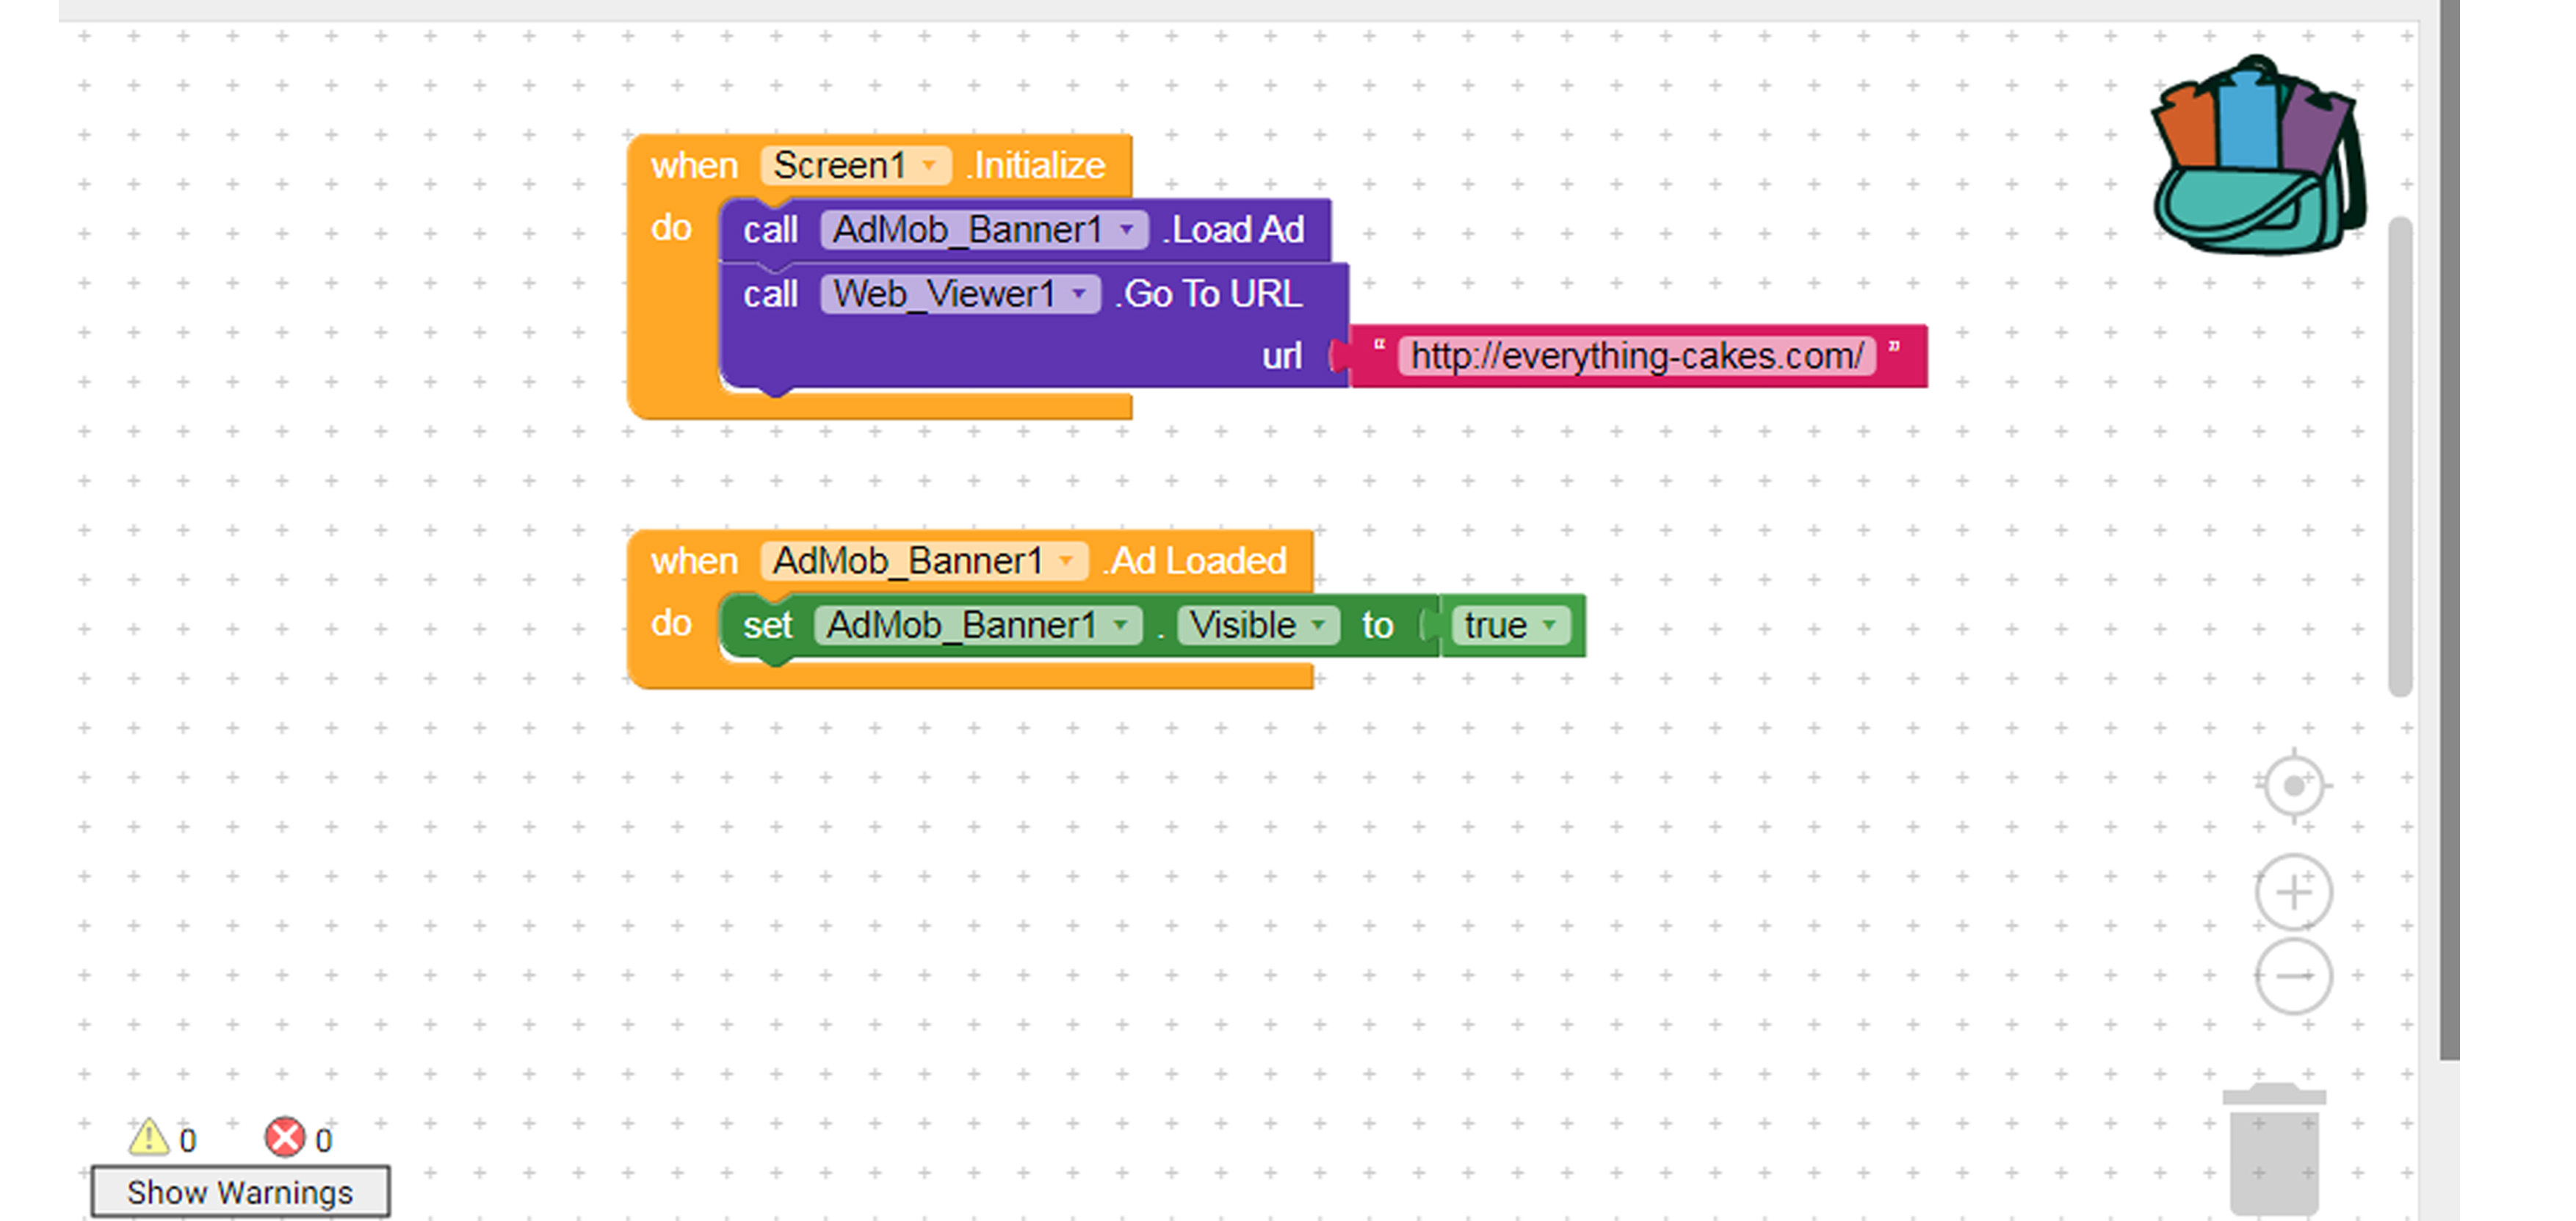Zoom out with the minus icon
The image size is (2576, 1221).
(2293, 975)
